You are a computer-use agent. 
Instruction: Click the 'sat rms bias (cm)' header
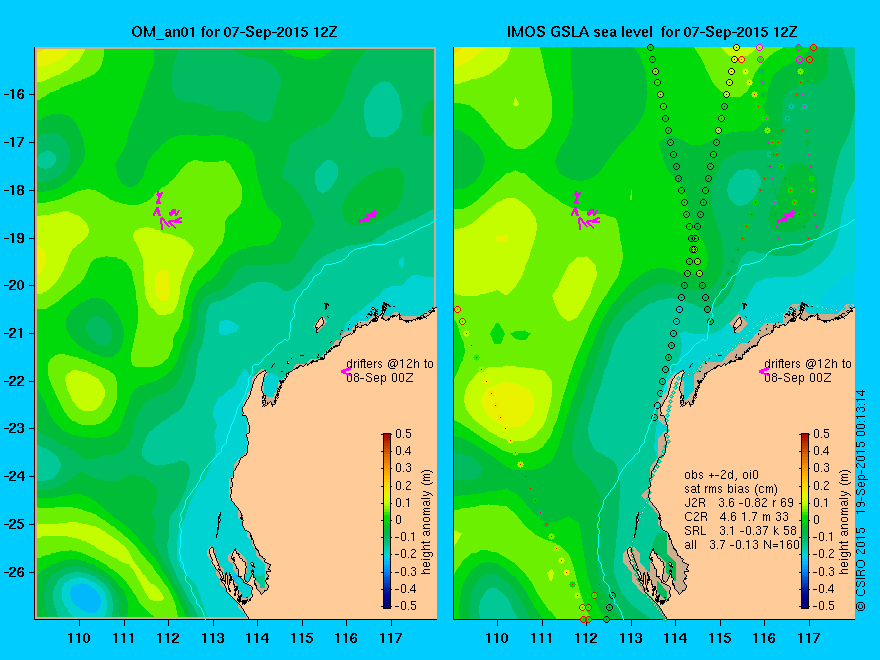point(731,489)
